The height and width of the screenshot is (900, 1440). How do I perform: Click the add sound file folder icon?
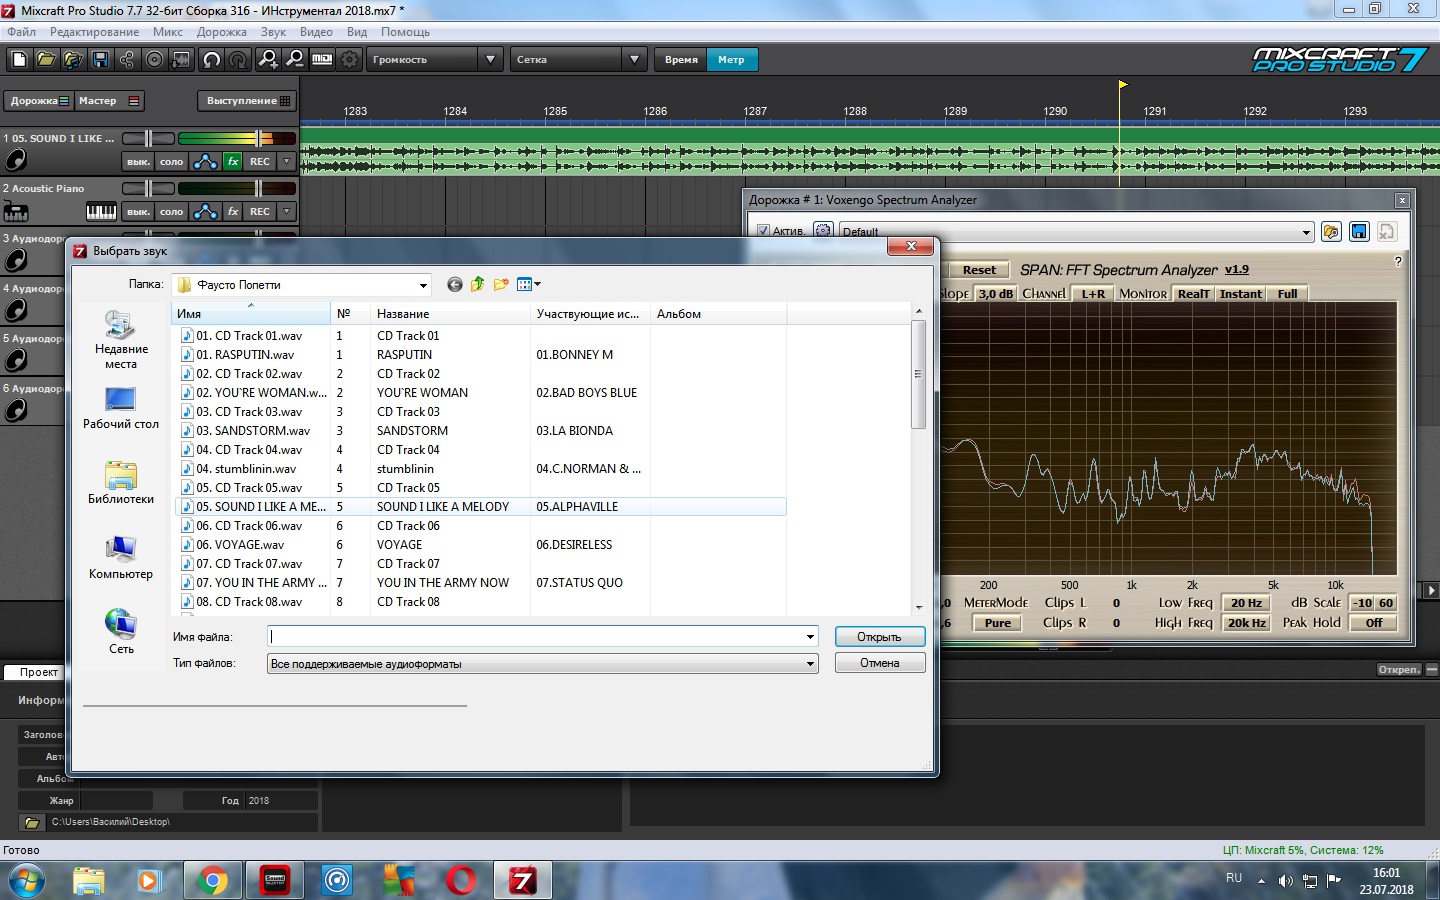[73, 60]
